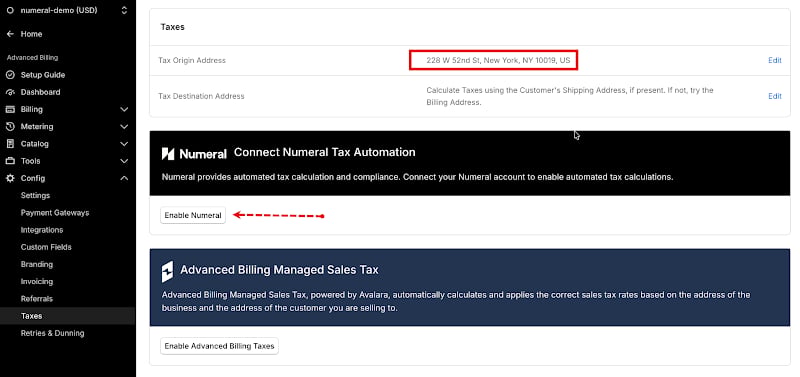The width and height of the screenshot is (800, 377).
Task: Click the Numeral logo
Action: [x=194, y=154]
